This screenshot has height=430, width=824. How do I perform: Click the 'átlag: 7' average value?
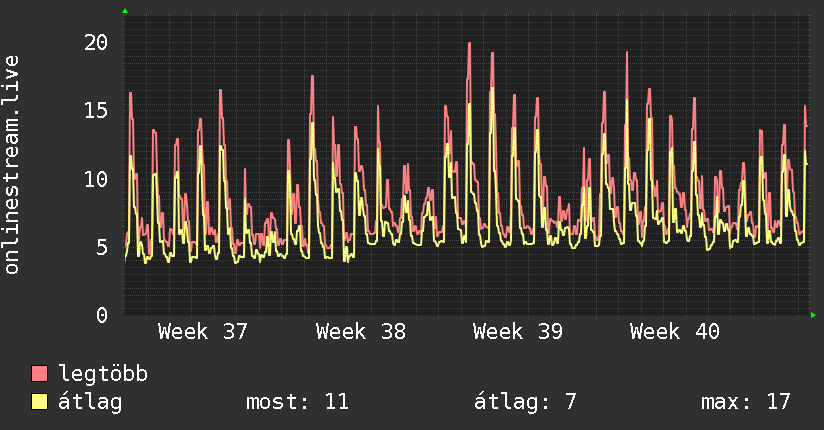point(525,402)
